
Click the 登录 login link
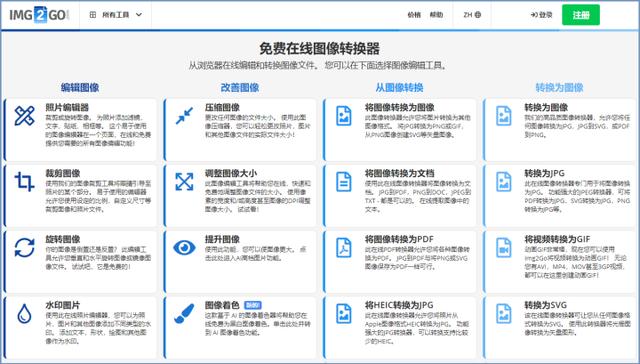tap(542, 15)
